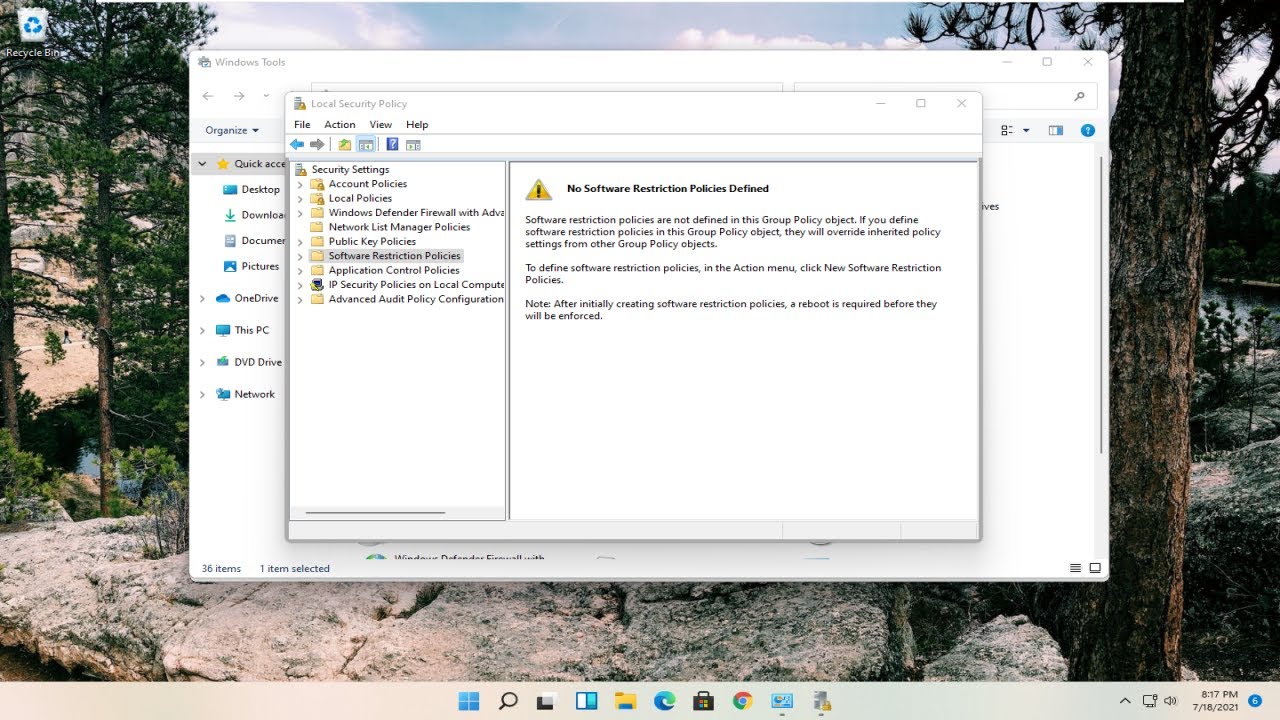The width and height of the screenshot is (1280, 720).
Task: Open the Help menu
Action: [x=417, y=125]
